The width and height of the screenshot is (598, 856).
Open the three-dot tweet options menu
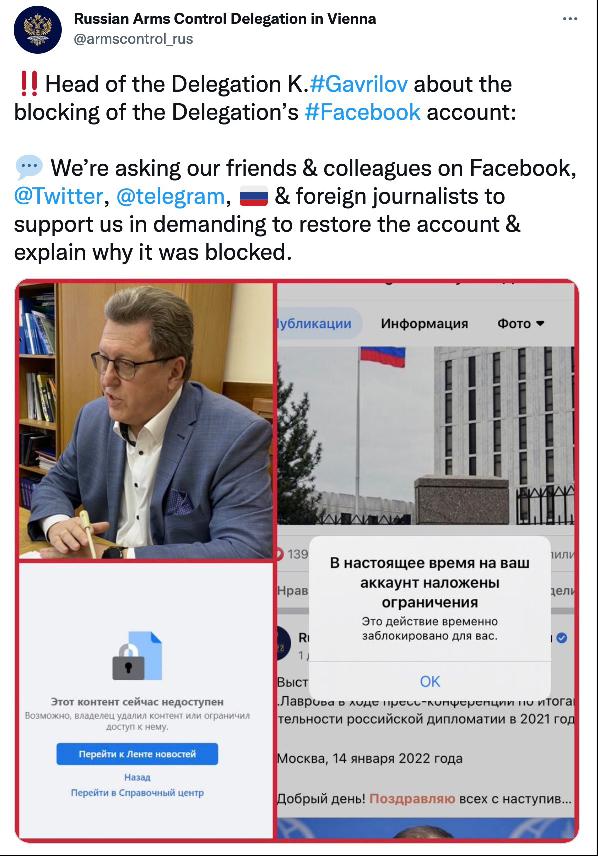click(x=570, y=19)
